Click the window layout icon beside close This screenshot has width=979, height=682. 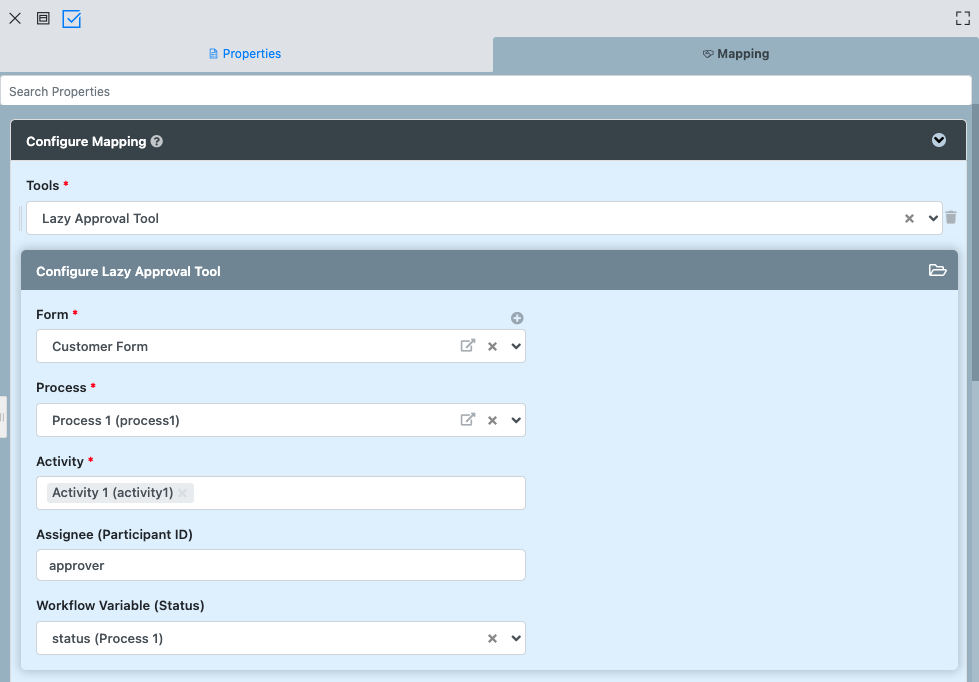(x=43, y=19)
